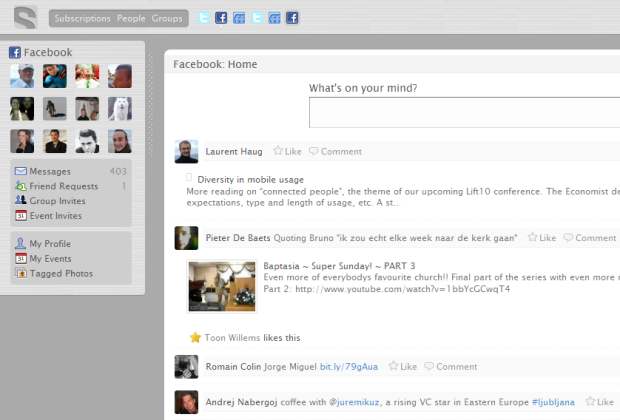Viewport: 620px width, 420px height.
Task: Open the leftmost Twitter account icon
Action: click(x=203, y=18)
